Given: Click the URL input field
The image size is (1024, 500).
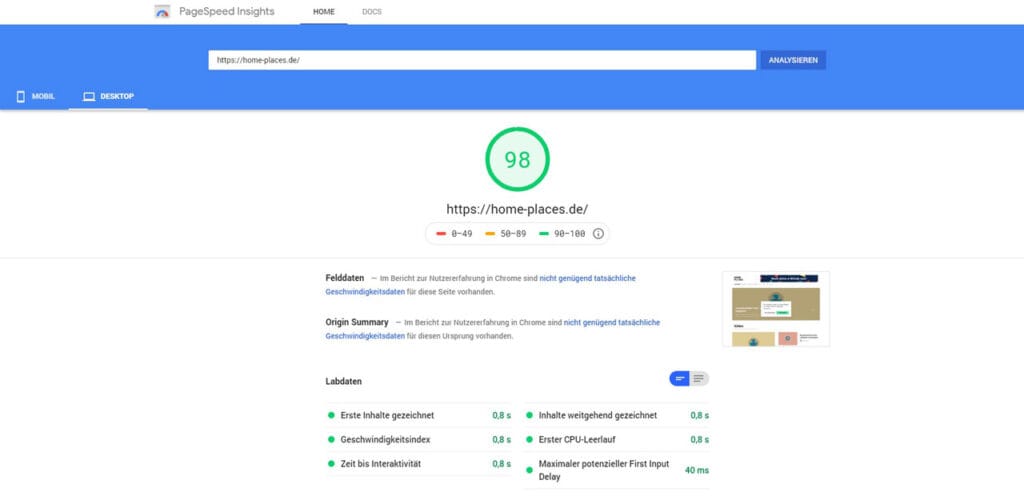Looking at the screenshot, I should tap(482, 60).
